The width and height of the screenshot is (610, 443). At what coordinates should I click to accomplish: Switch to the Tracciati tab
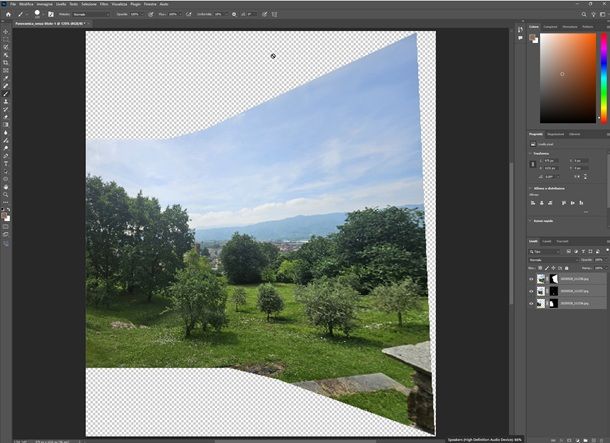[x=562, y=242]
